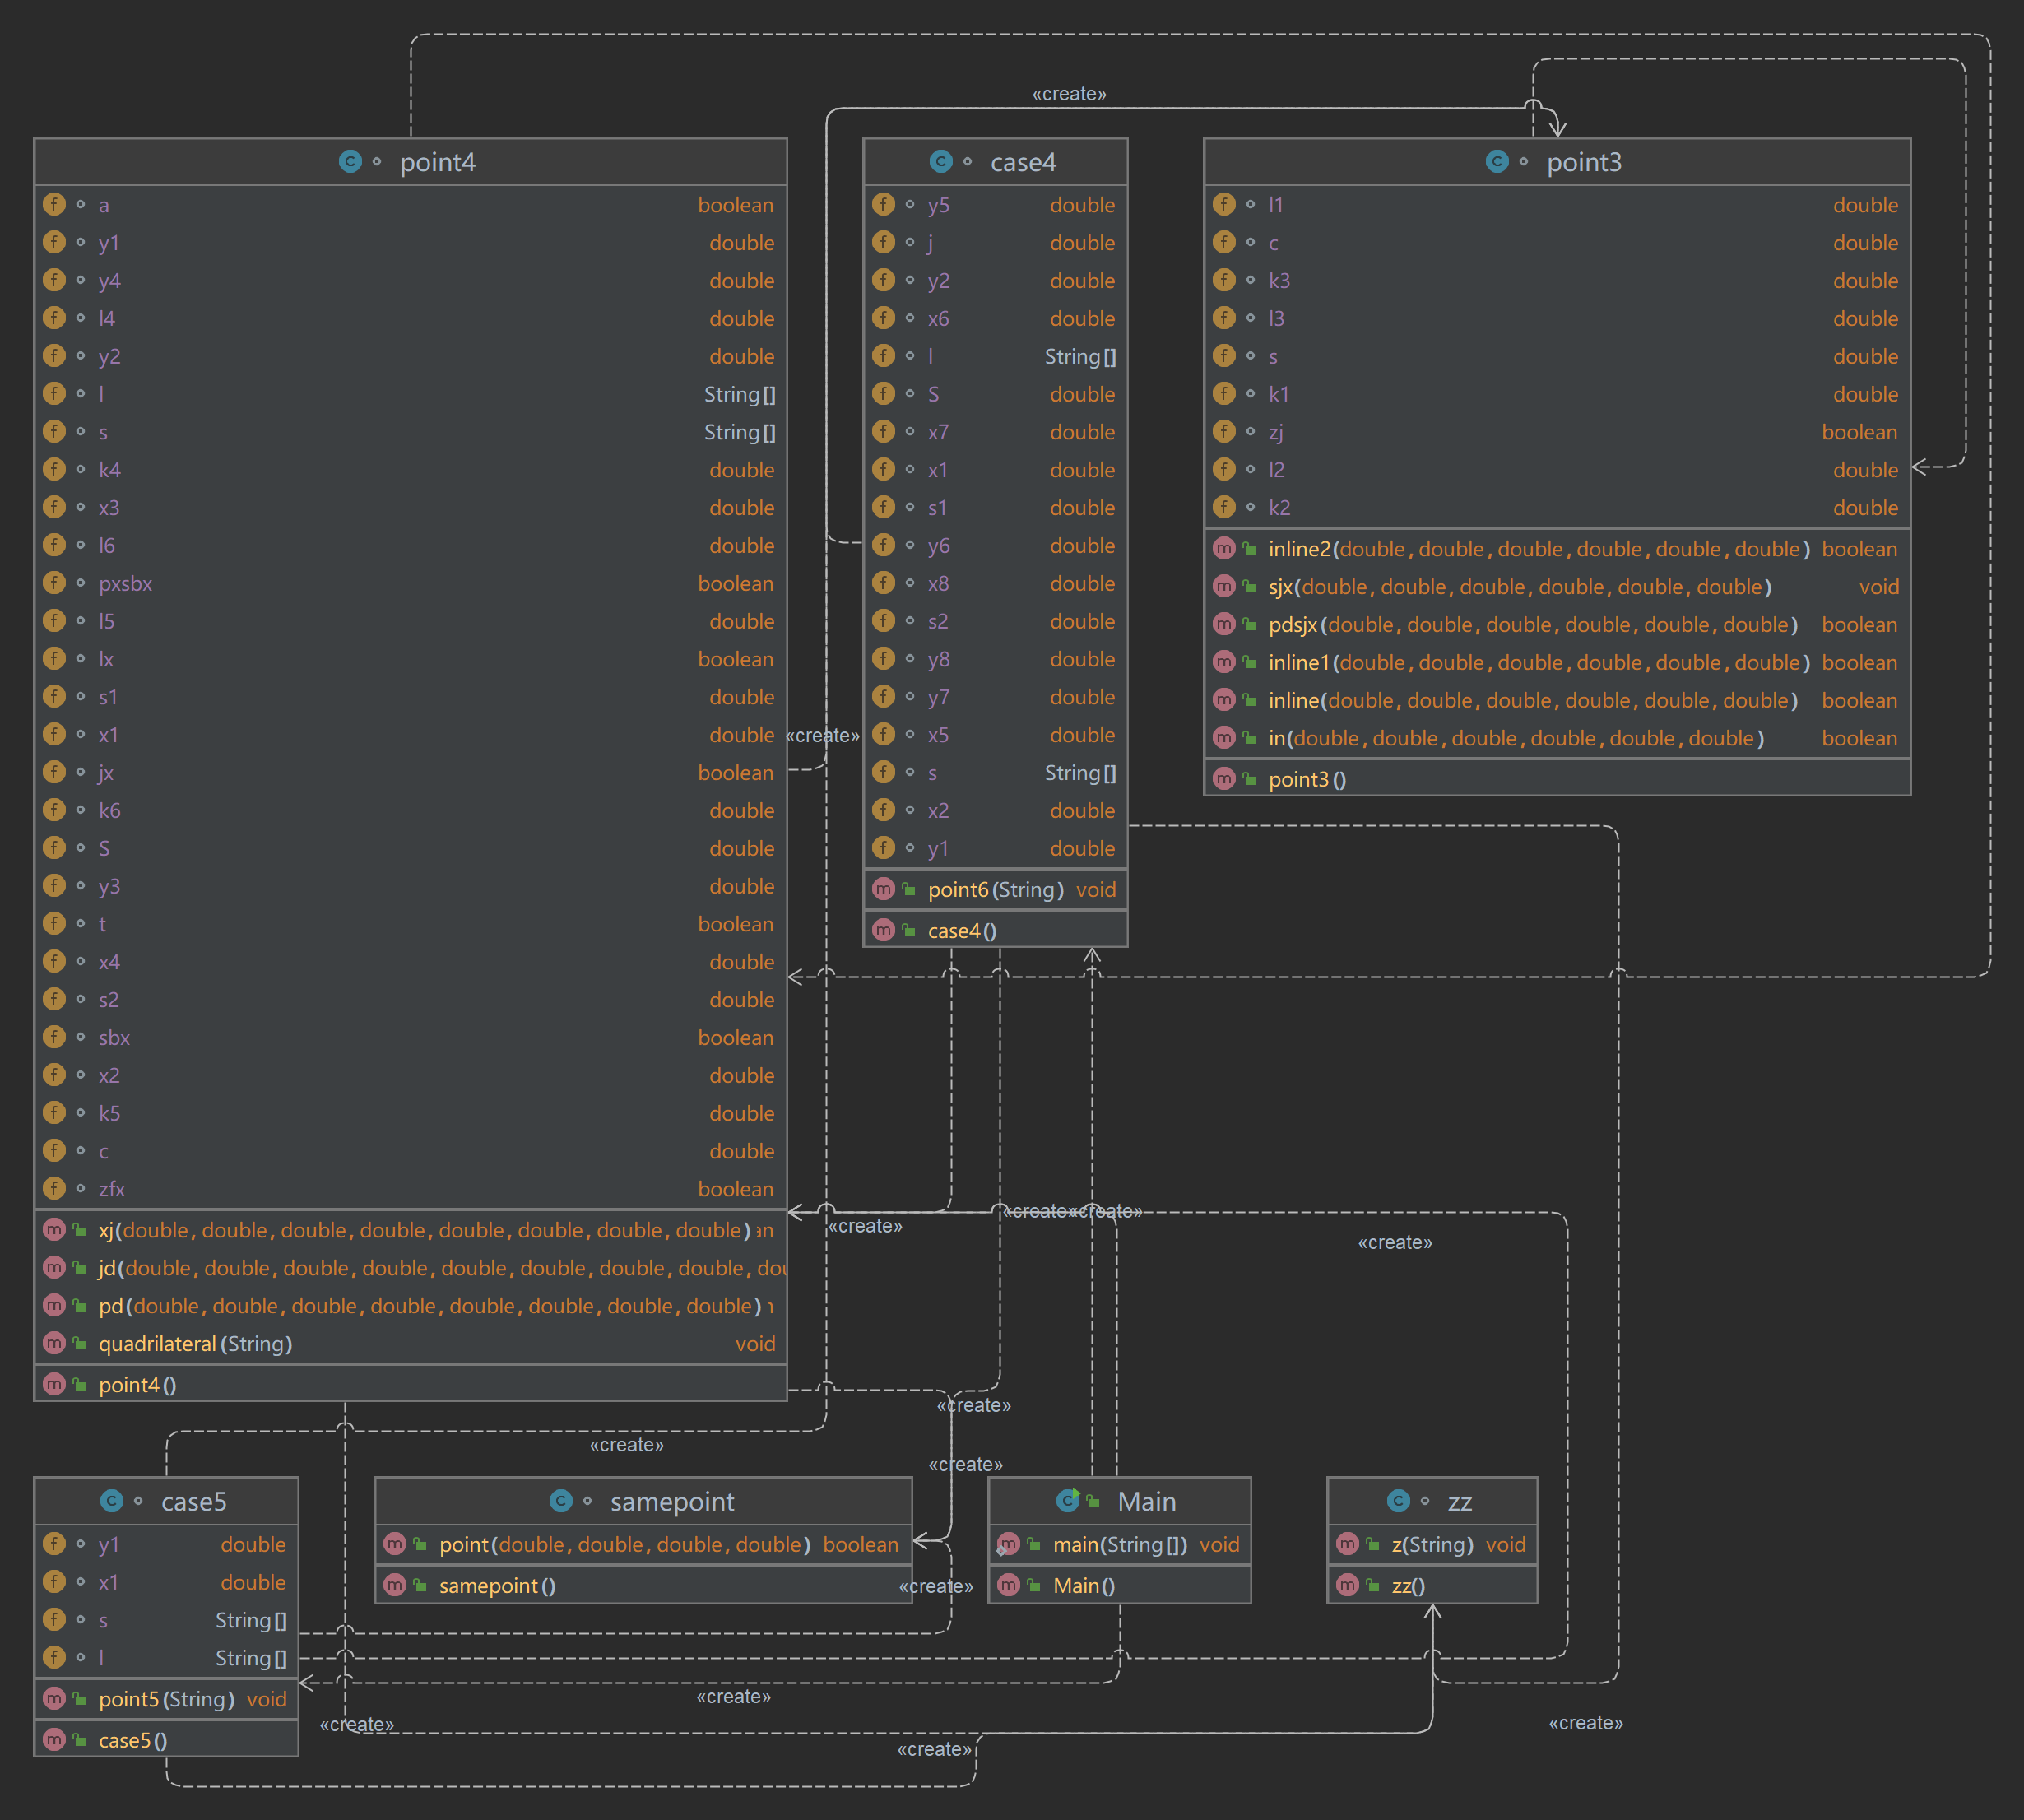Screen dimensions: 2024x1820
Task: Select the inline(...) method in point3
Action: [1557, 700]
